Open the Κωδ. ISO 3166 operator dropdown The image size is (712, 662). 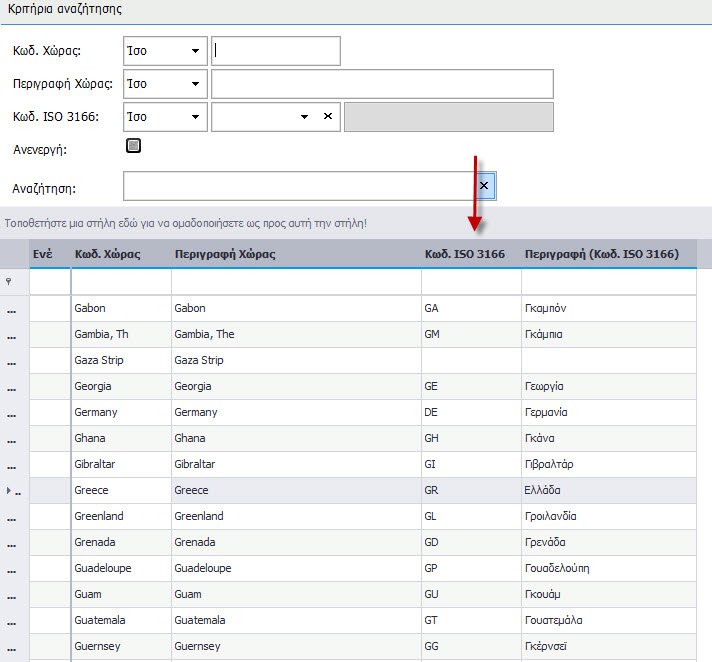(x=193, y=117)
